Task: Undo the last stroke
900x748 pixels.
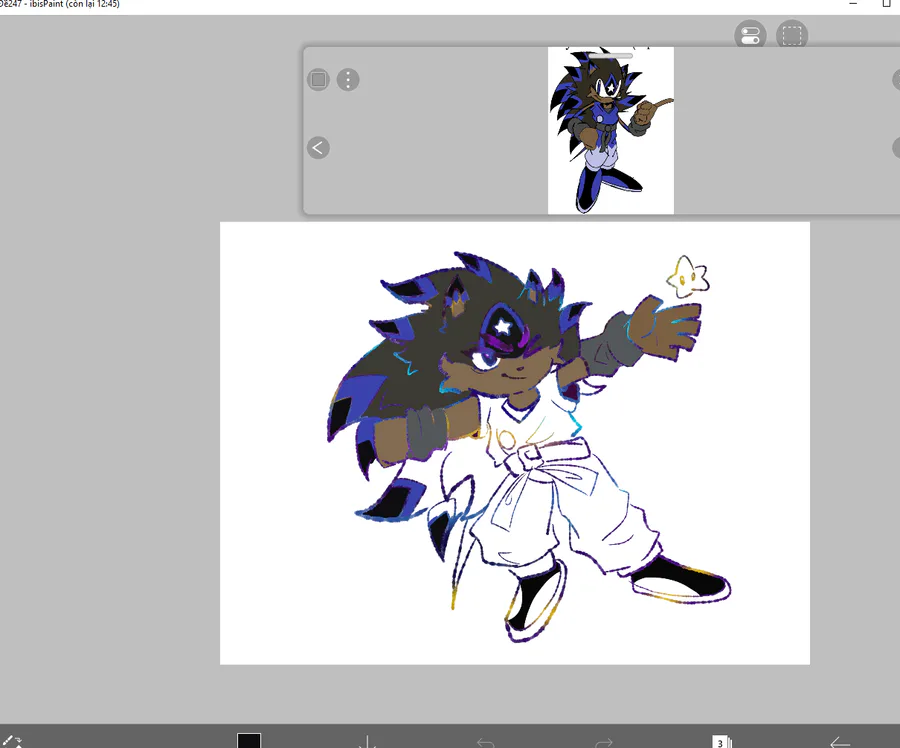Action: pos(486,742)
